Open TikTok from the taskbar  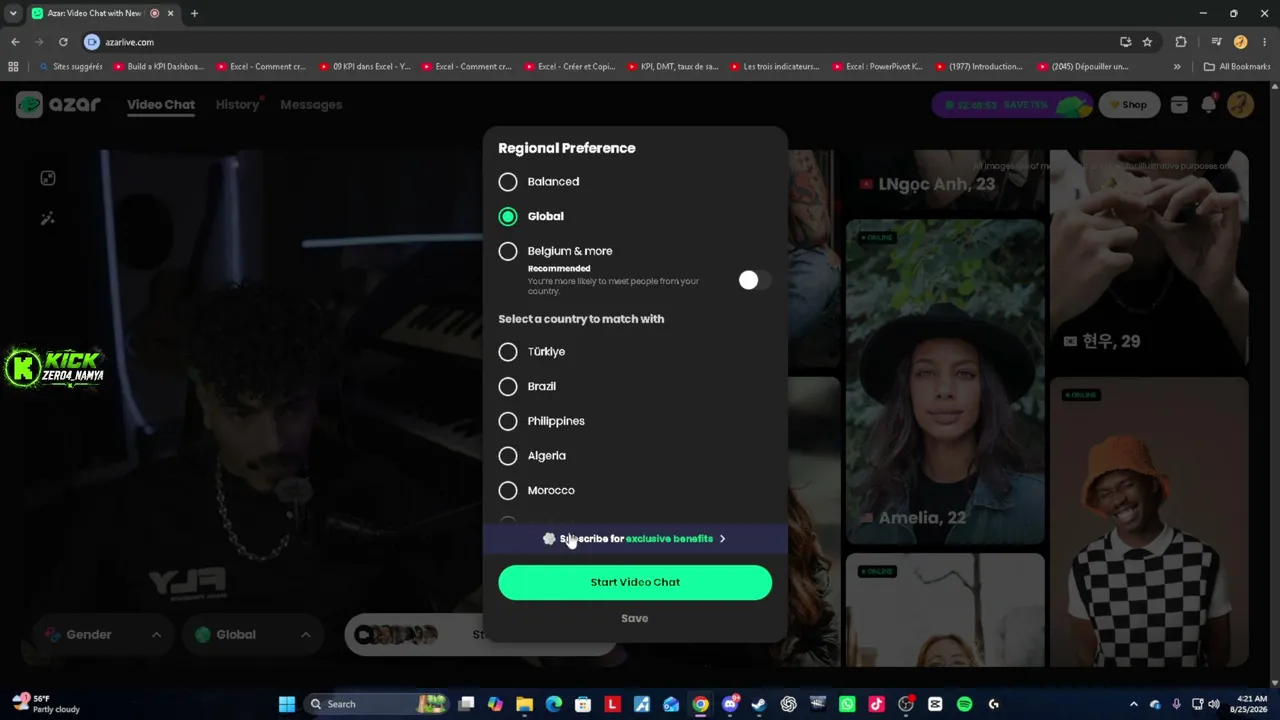876,704
